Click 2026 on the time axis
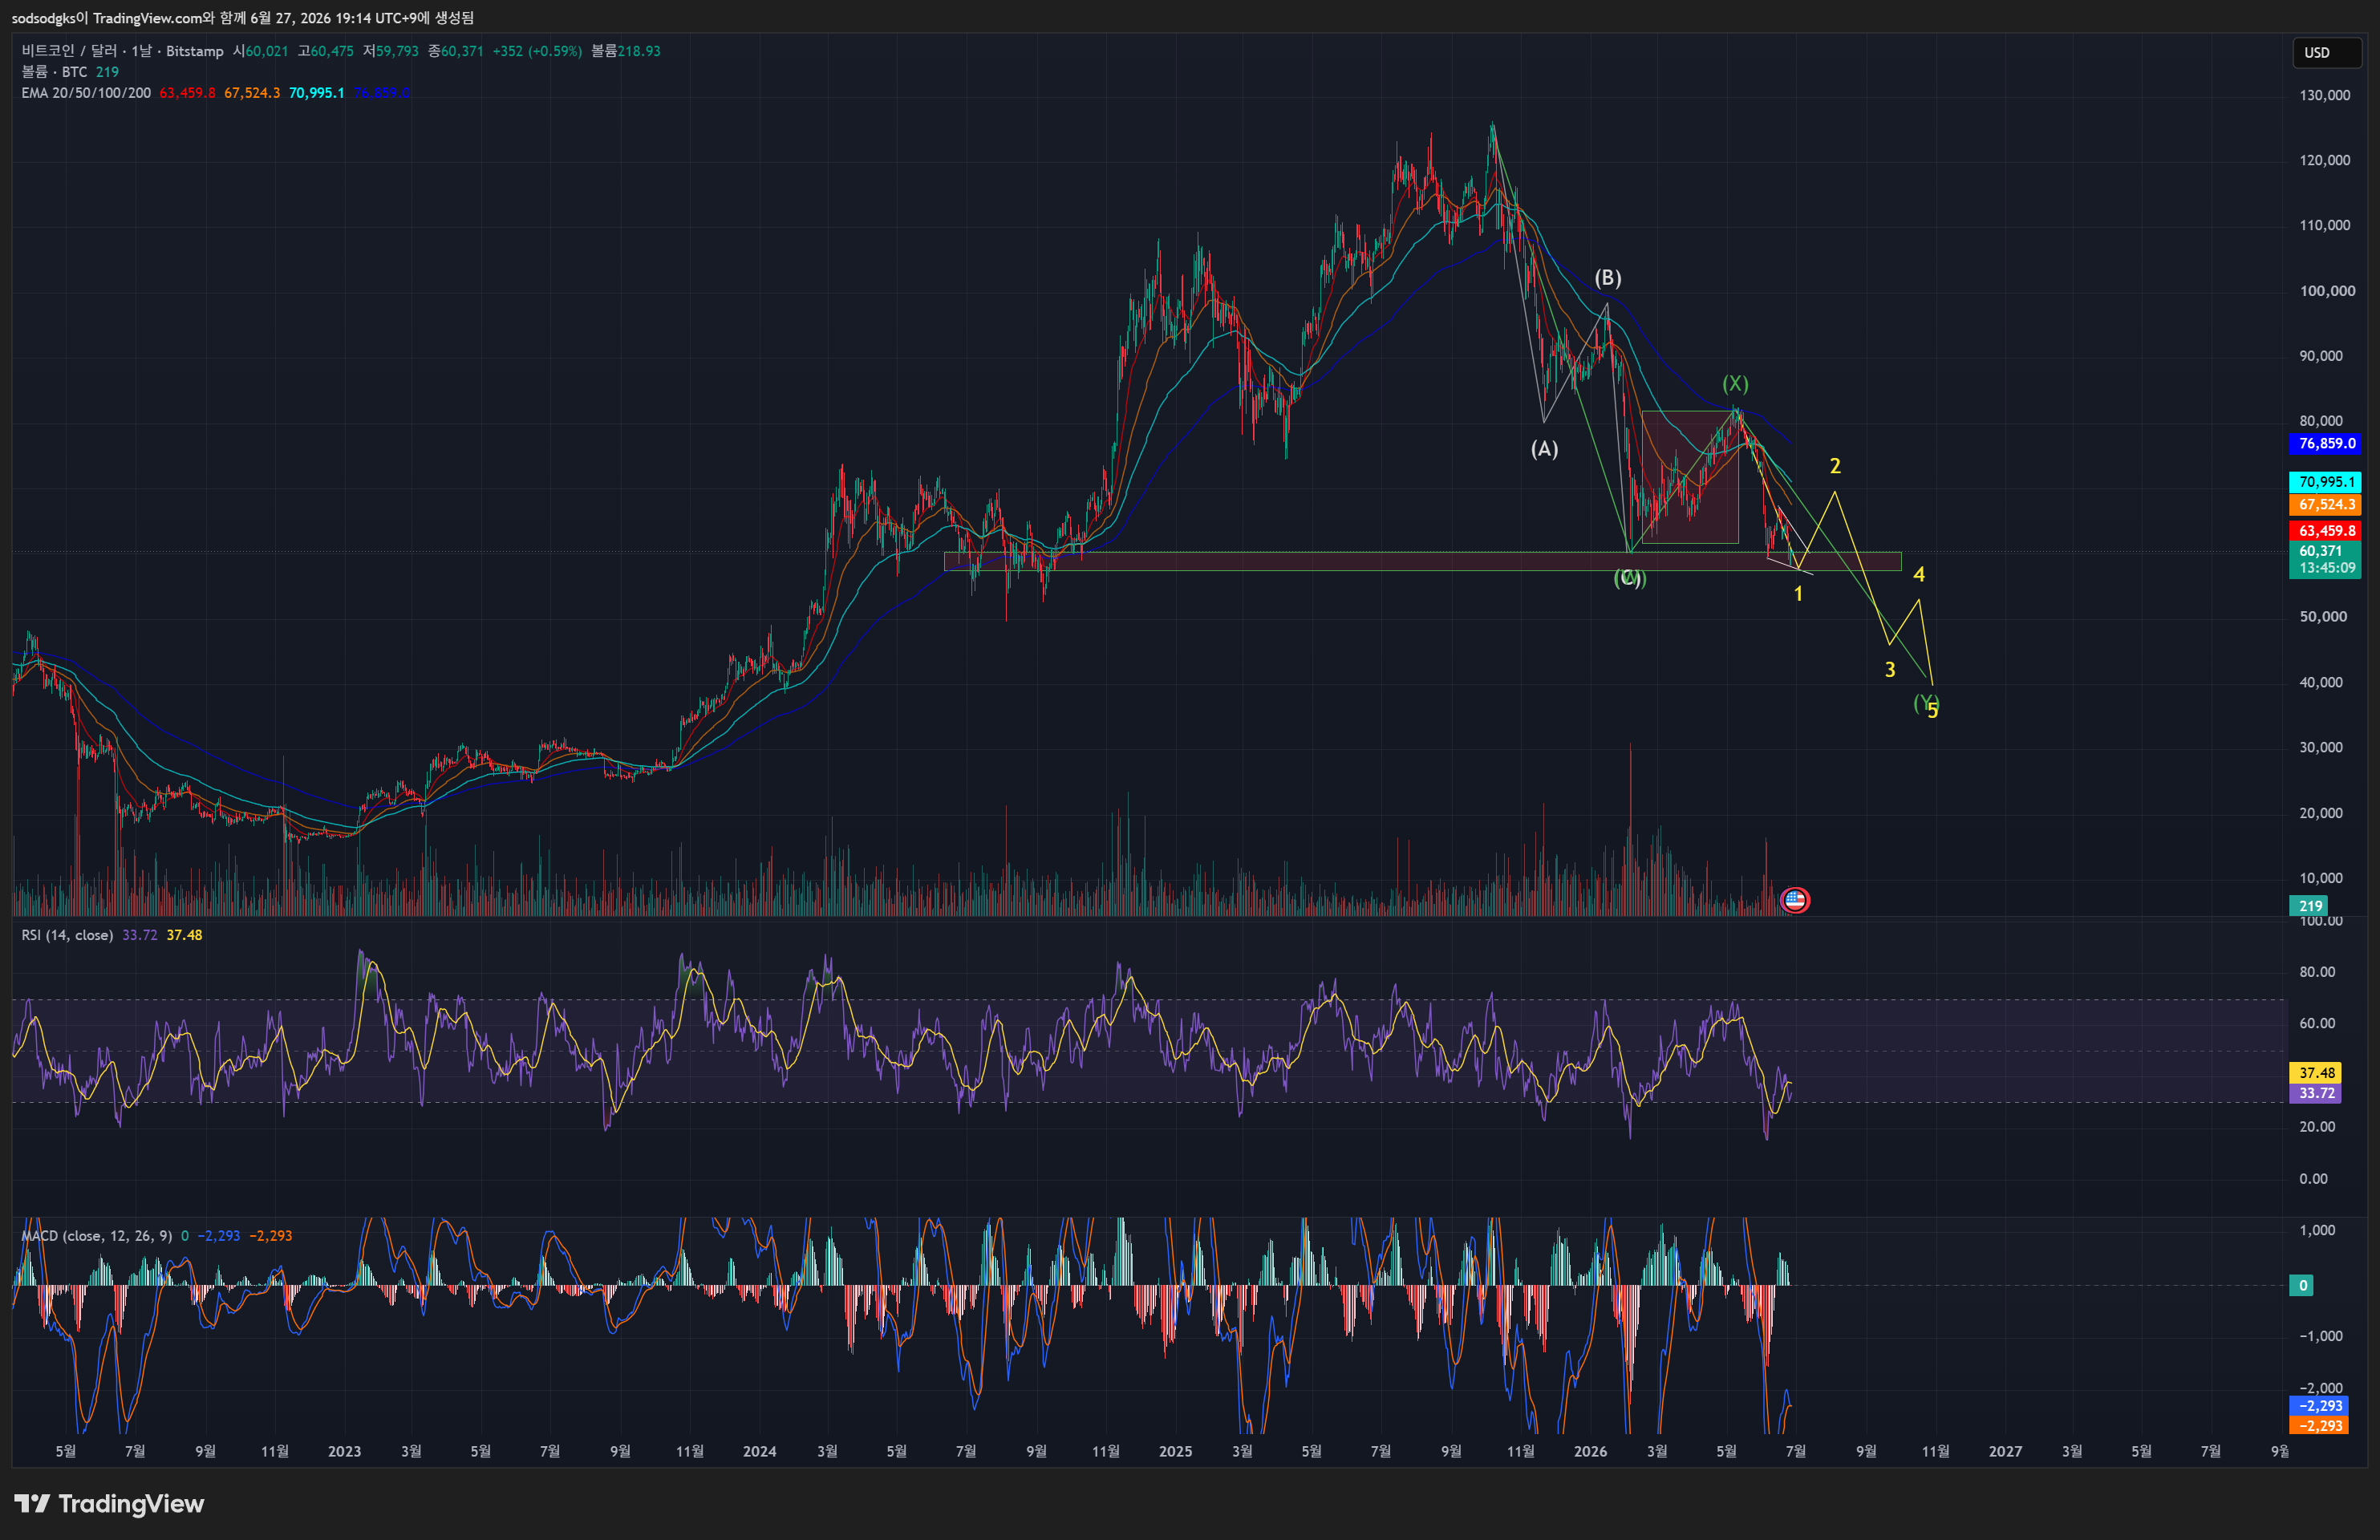Viewport: 2380px width, 1540px height. [x=1590, y=1451]
